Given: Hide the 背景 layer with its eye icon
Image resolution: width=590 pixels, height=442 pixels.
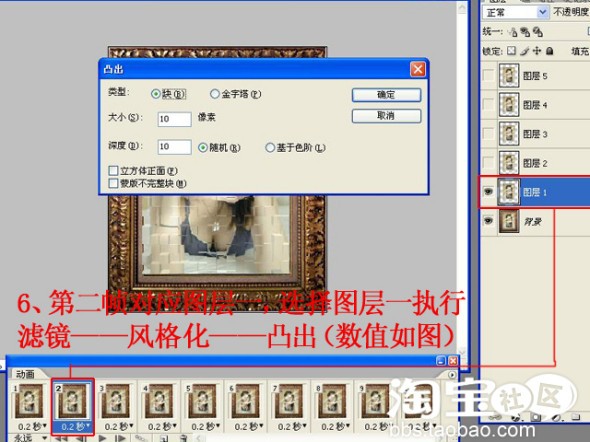Looking at the screenshot, I should pos(488,220).
